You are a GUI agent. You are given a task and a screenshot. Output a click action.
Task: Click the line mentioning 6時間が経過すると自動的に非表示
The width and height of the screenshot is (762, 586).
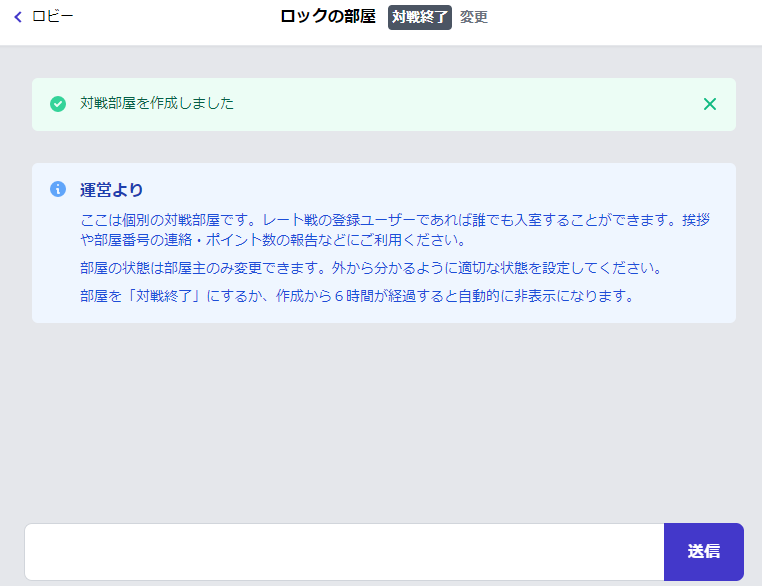coord(357,295)
